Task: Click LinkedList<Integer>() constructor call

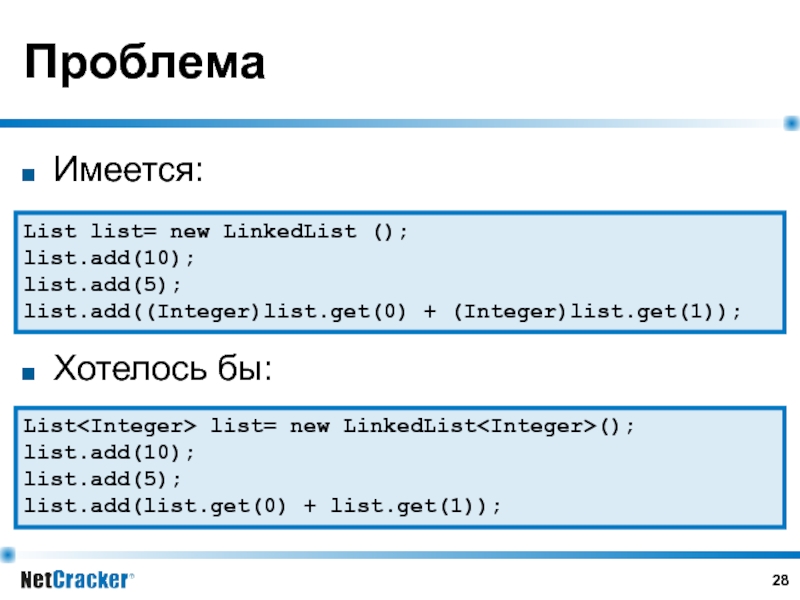Action: pos(481,426)
